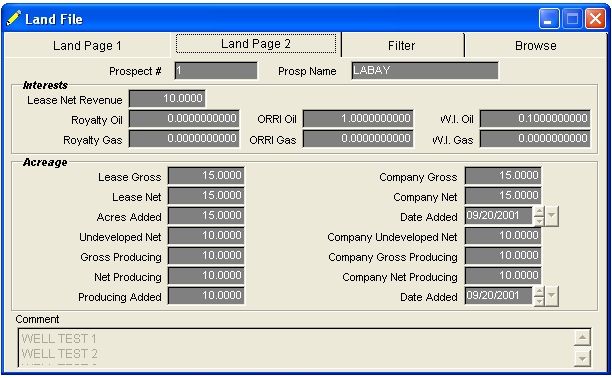Decrement the Acres Date Added spinner down arrow
The image size is (612, 378).
[x=539, y=221]
